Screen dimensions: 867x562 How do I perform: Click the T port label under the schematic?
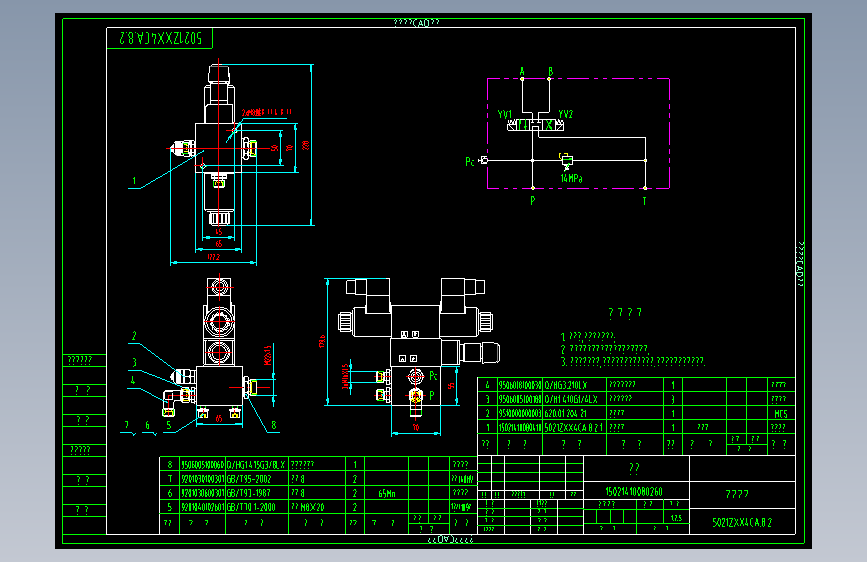coord(644,201)
